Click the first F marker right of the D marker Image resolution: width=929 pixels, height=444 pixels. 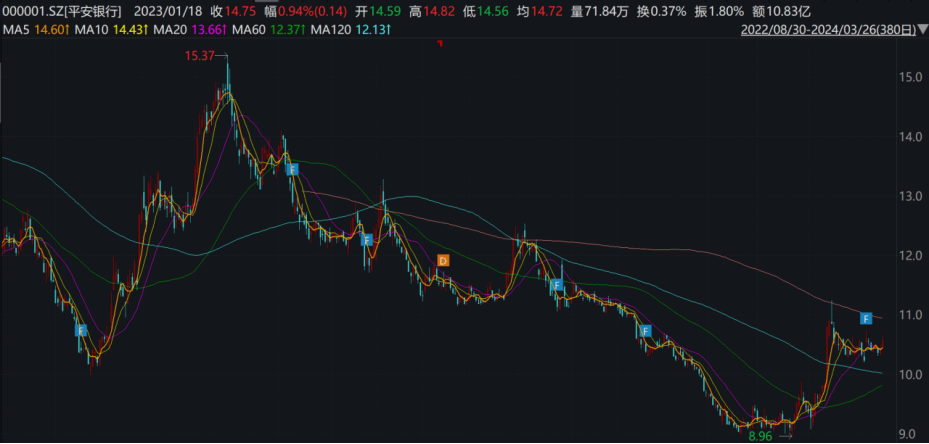556,286
